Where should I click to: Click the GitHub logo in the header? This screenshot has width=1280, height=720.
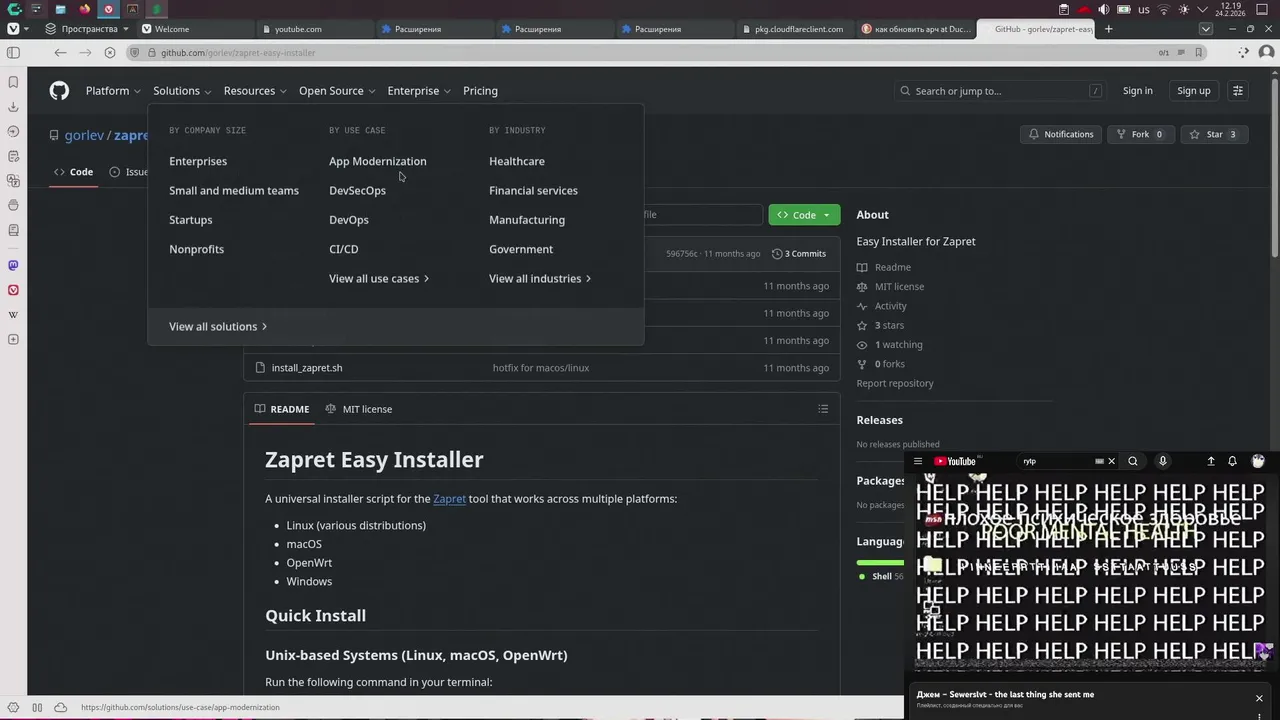click(x=59, y=91)
